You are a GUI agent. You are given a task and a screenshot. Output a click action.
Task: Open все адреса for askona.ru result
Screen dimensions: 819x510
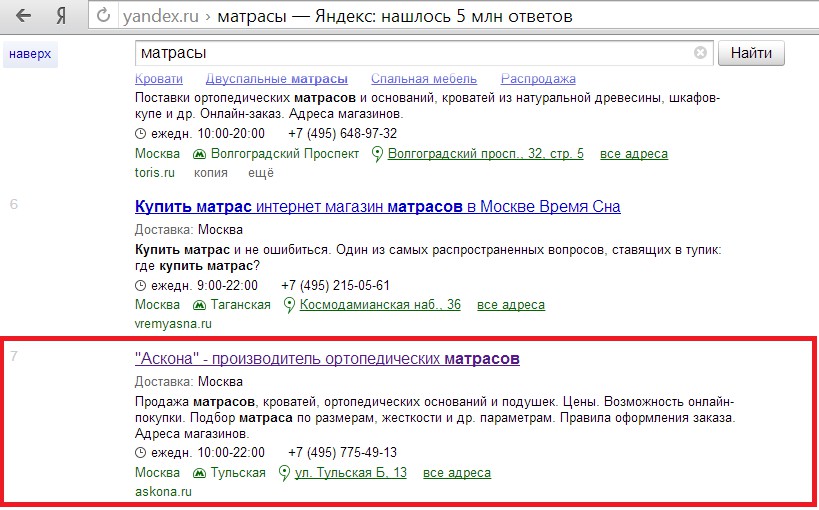457,473
